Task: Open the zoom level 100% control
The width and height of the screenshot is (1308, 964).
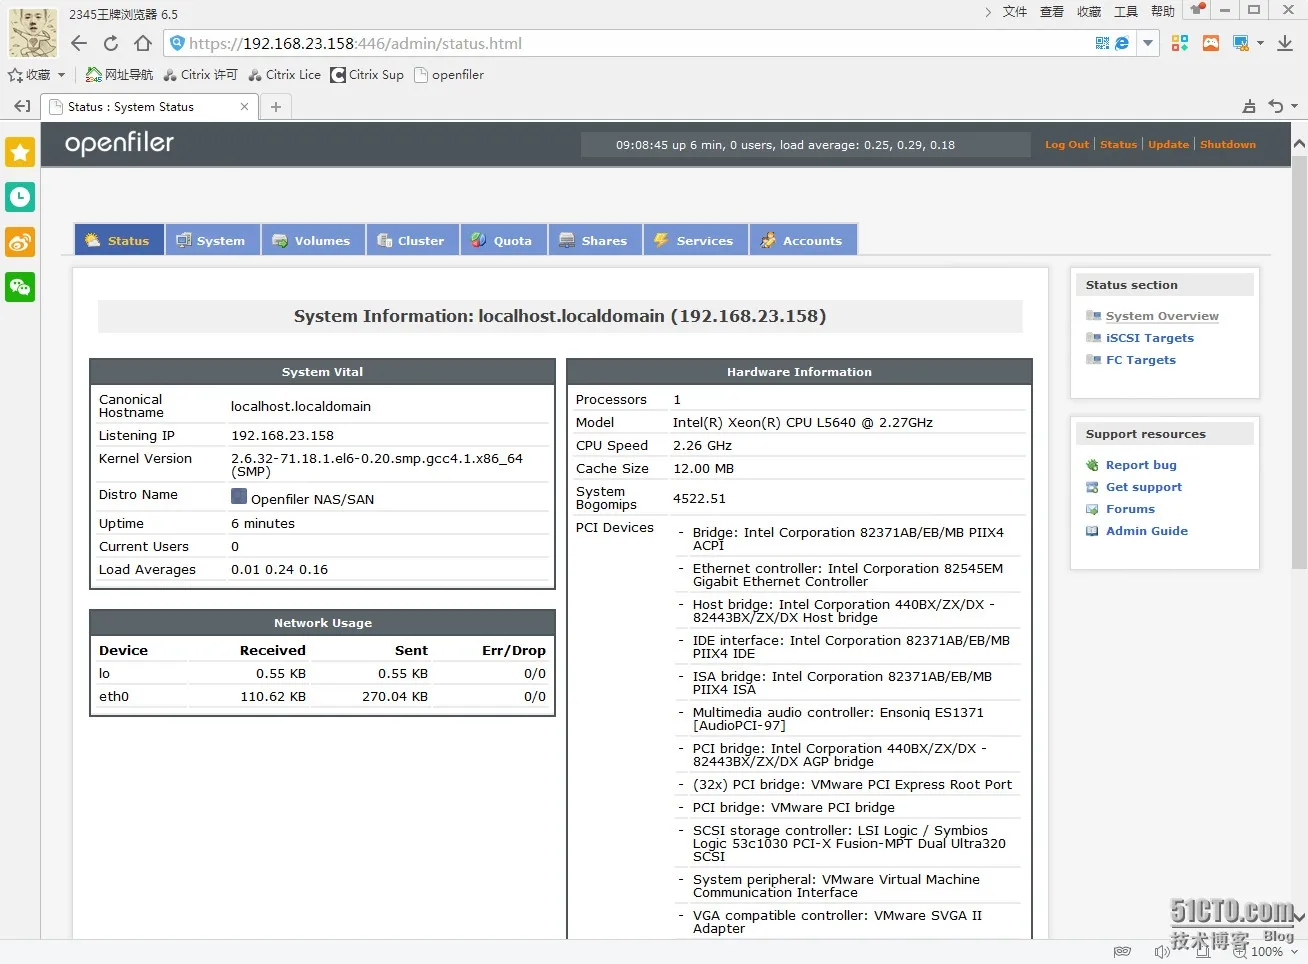Action: click(1267, 952)
